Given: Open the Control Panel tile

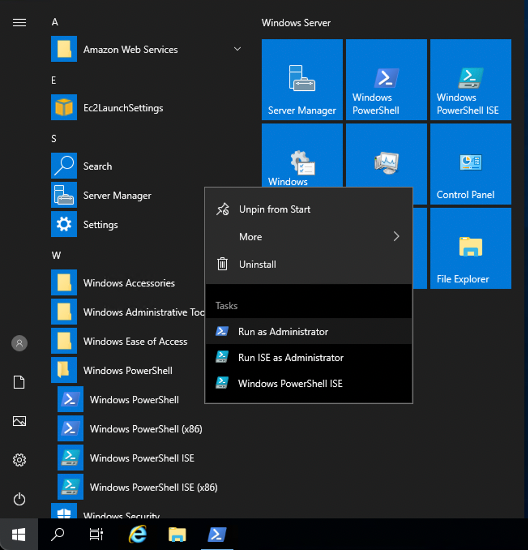Looking at the screenshot, I should point(470,164).
